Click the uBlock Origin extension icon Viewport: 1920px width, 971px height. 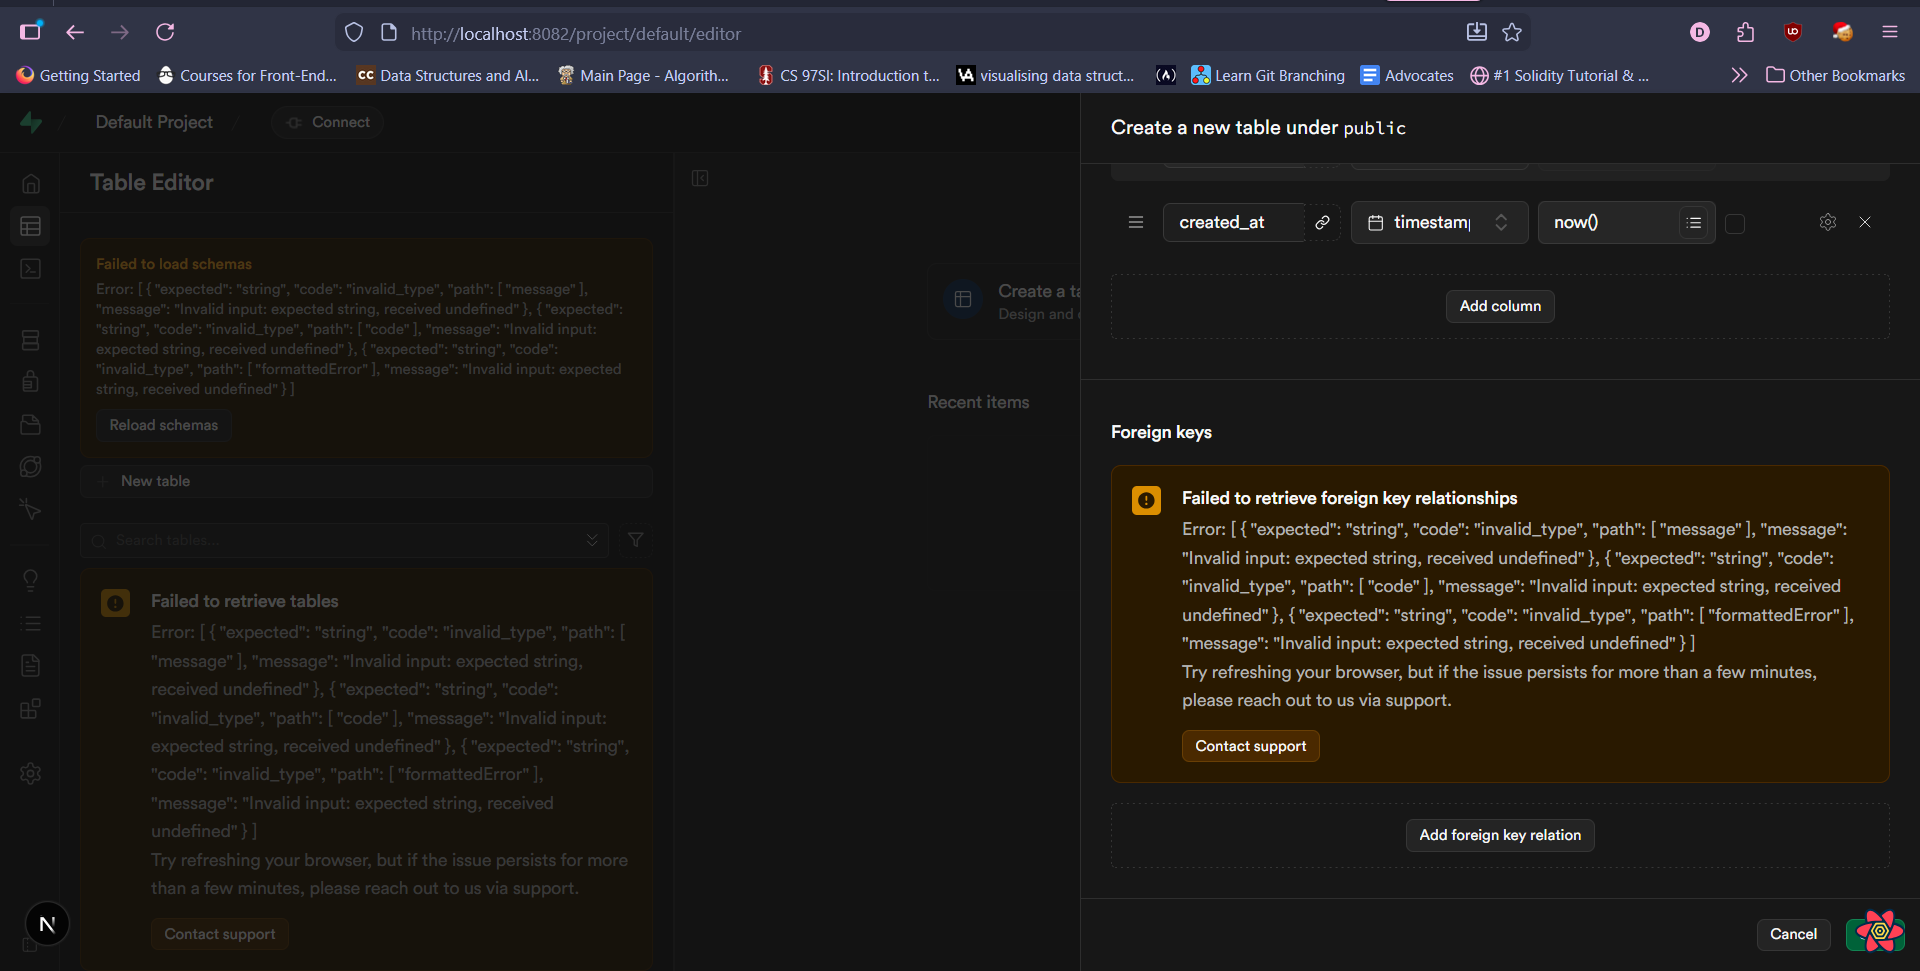pos(1793,32)
